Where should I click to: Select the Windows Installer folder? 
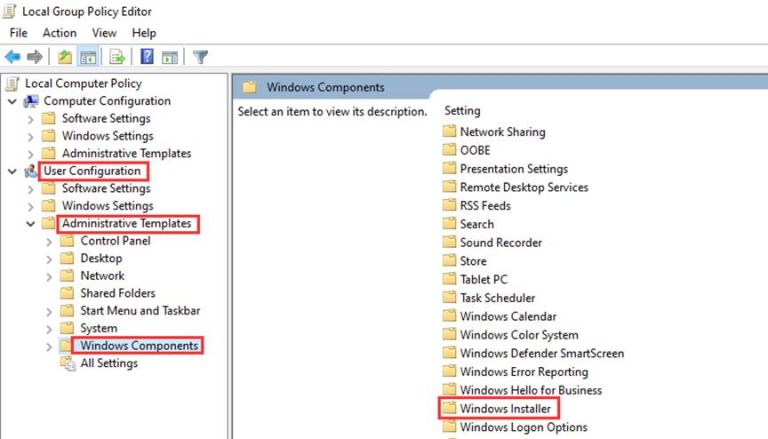[504, 409]
